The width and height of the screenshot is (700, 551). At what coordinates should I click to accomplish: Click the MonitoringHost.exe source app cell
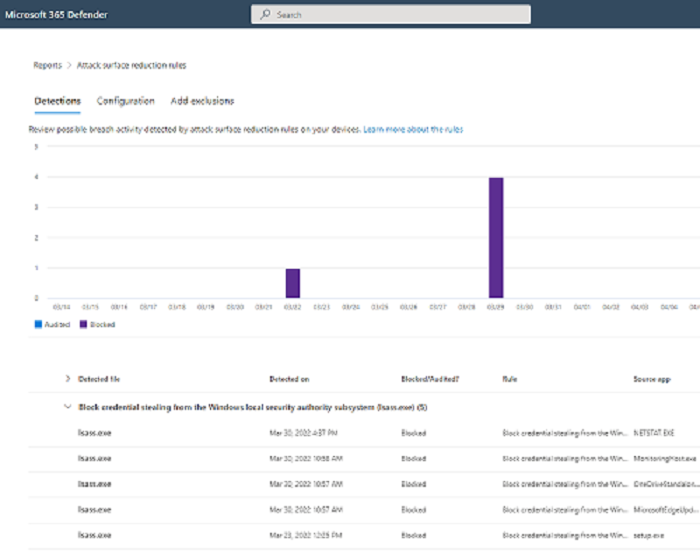(x=665, y=459)
